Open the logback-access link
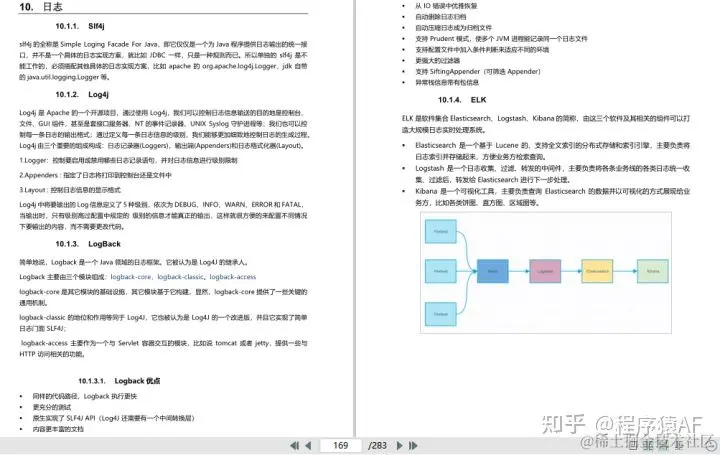 pos(233,277)
